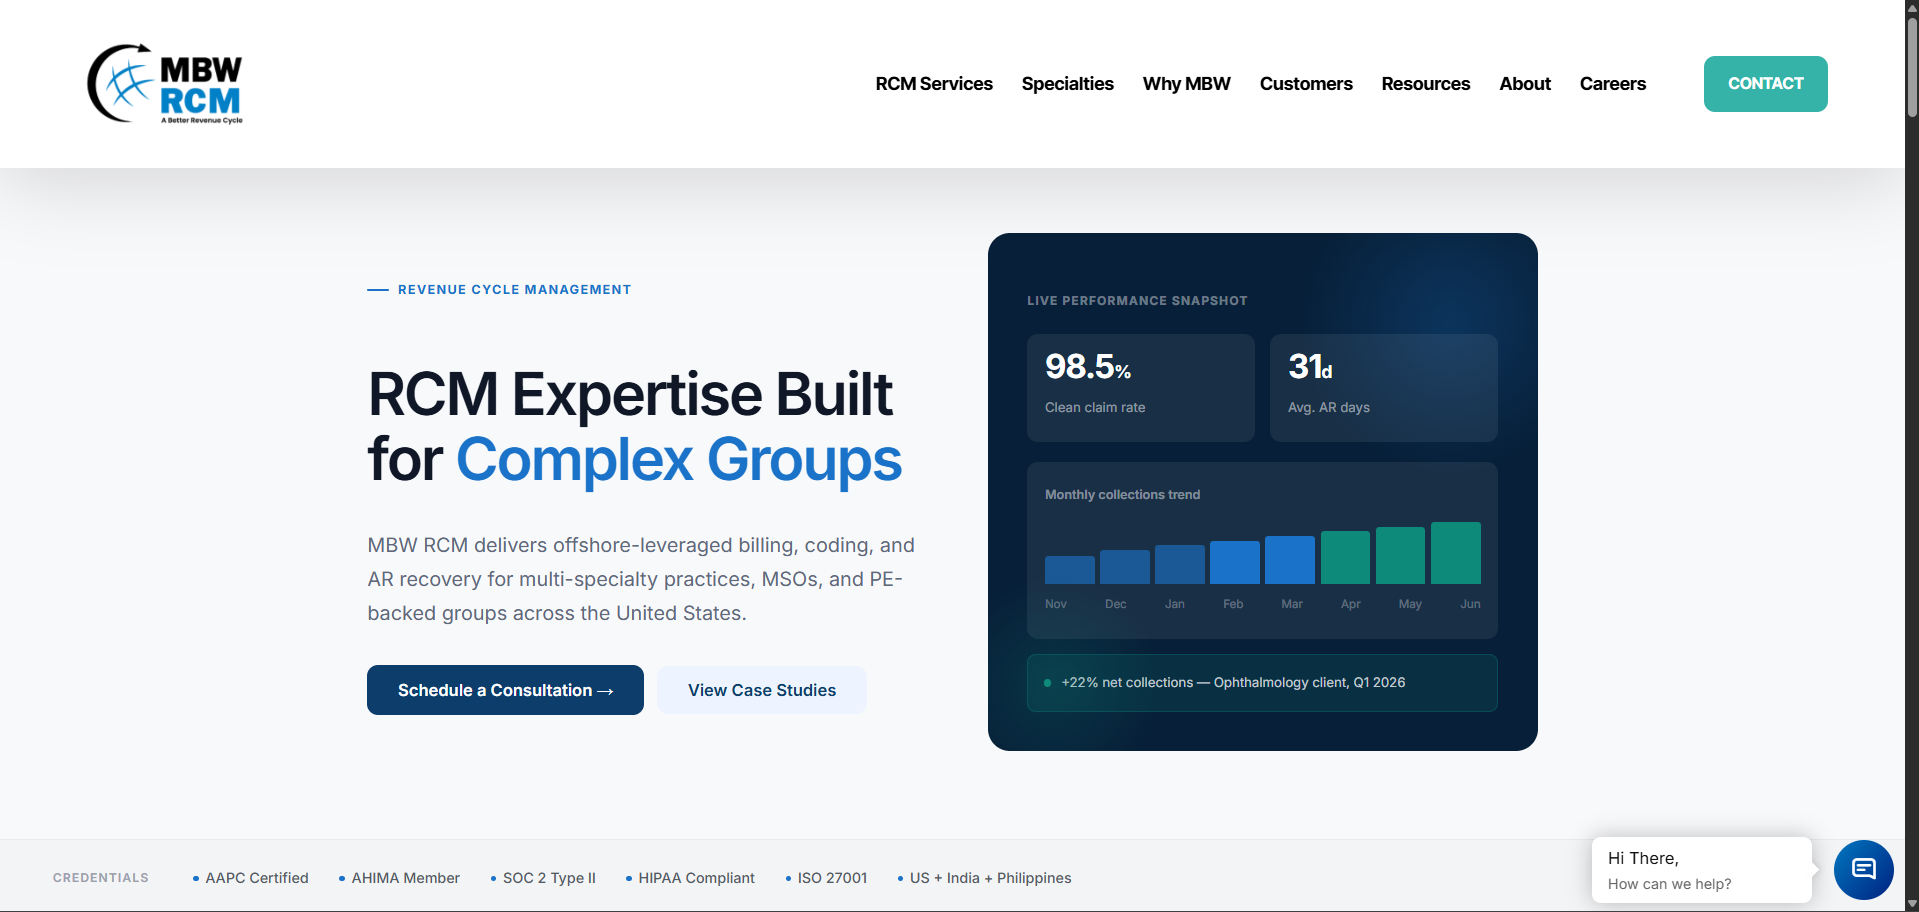Open the About menu item
This screenshot has width=1919, height=912.
pyautogui.click(x=1525, y=84)
